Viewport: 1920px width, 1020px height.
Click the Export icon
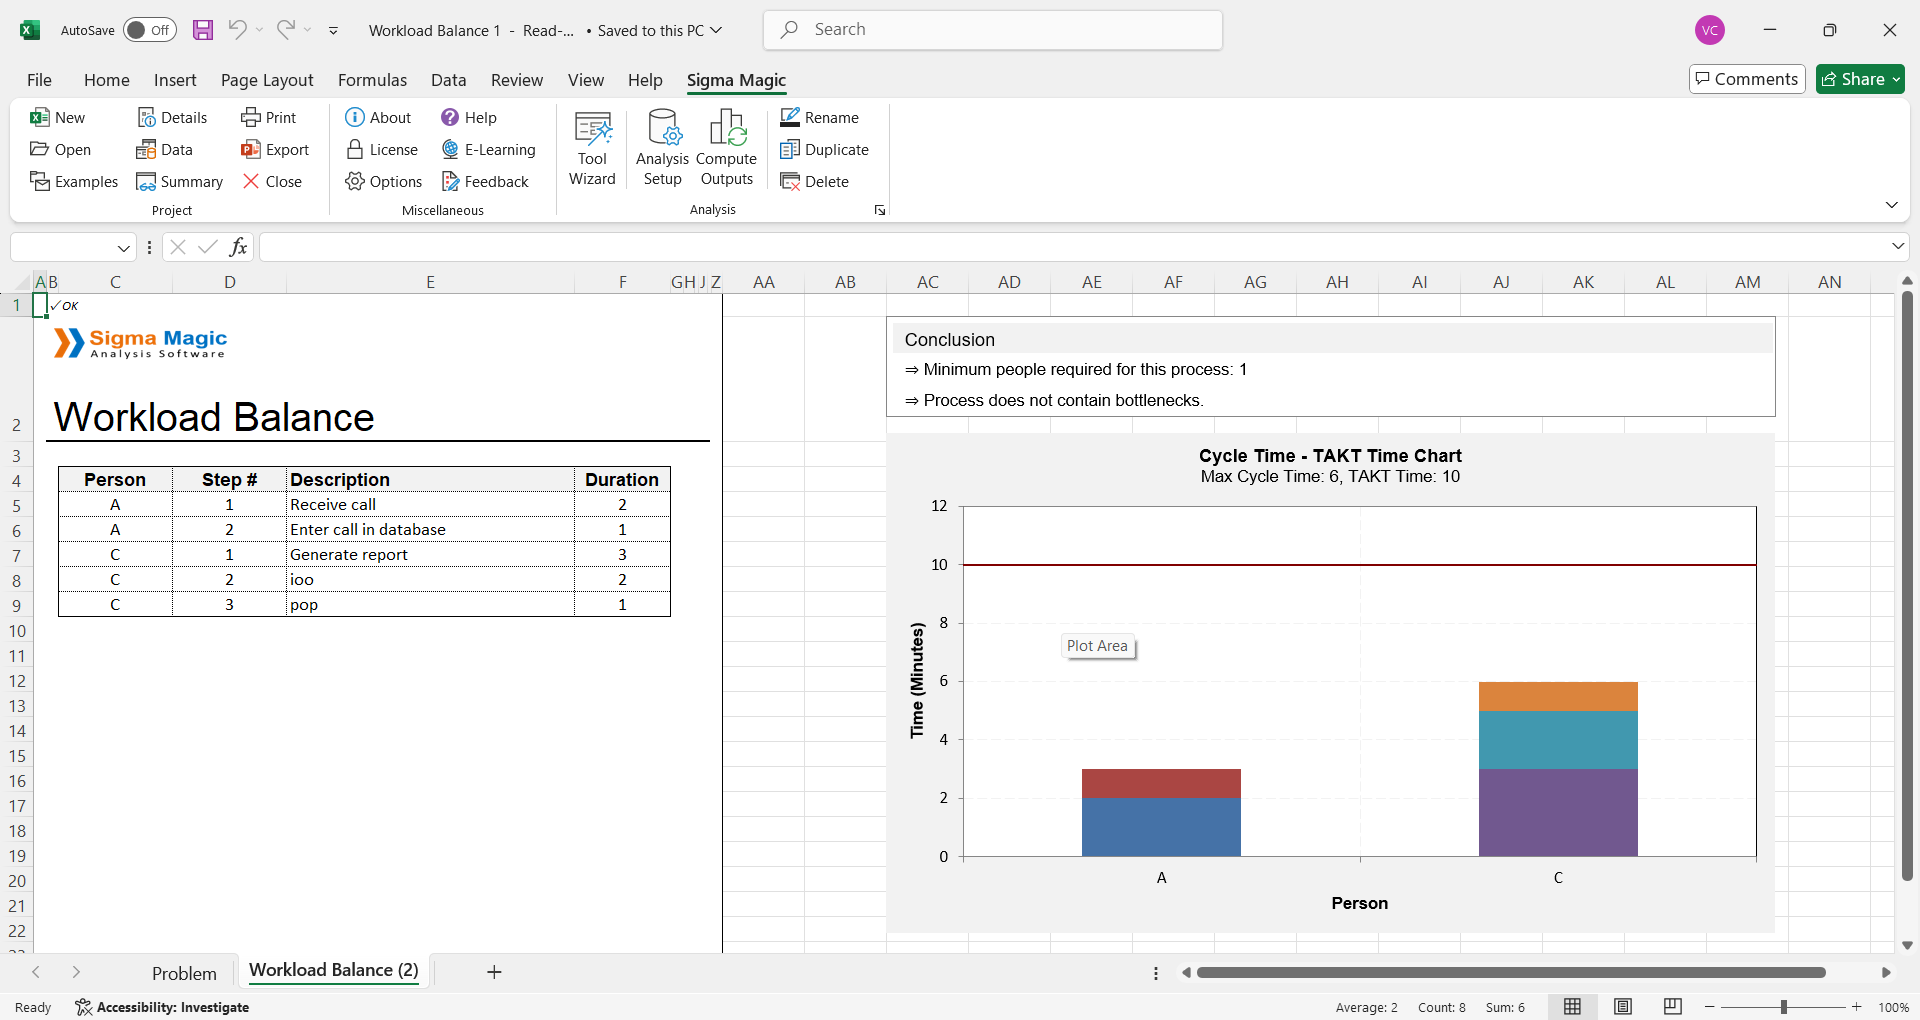click(250, 150)
